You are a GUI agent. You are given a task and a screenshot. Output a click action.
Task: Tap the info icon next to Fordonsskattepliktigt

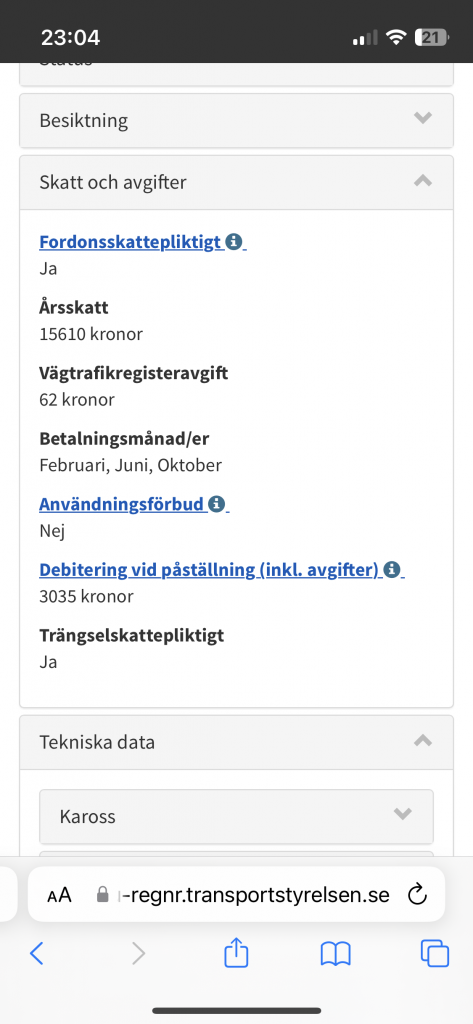(233, 242)
